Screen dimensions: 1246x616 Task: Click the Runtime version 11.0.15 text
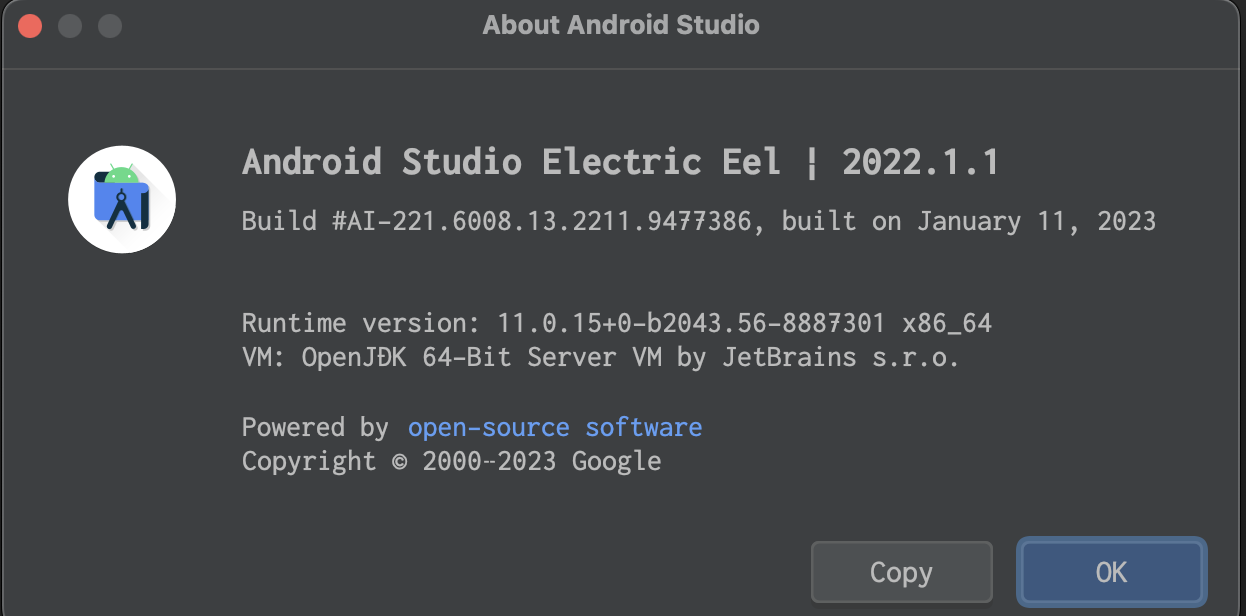click(615, 322)
